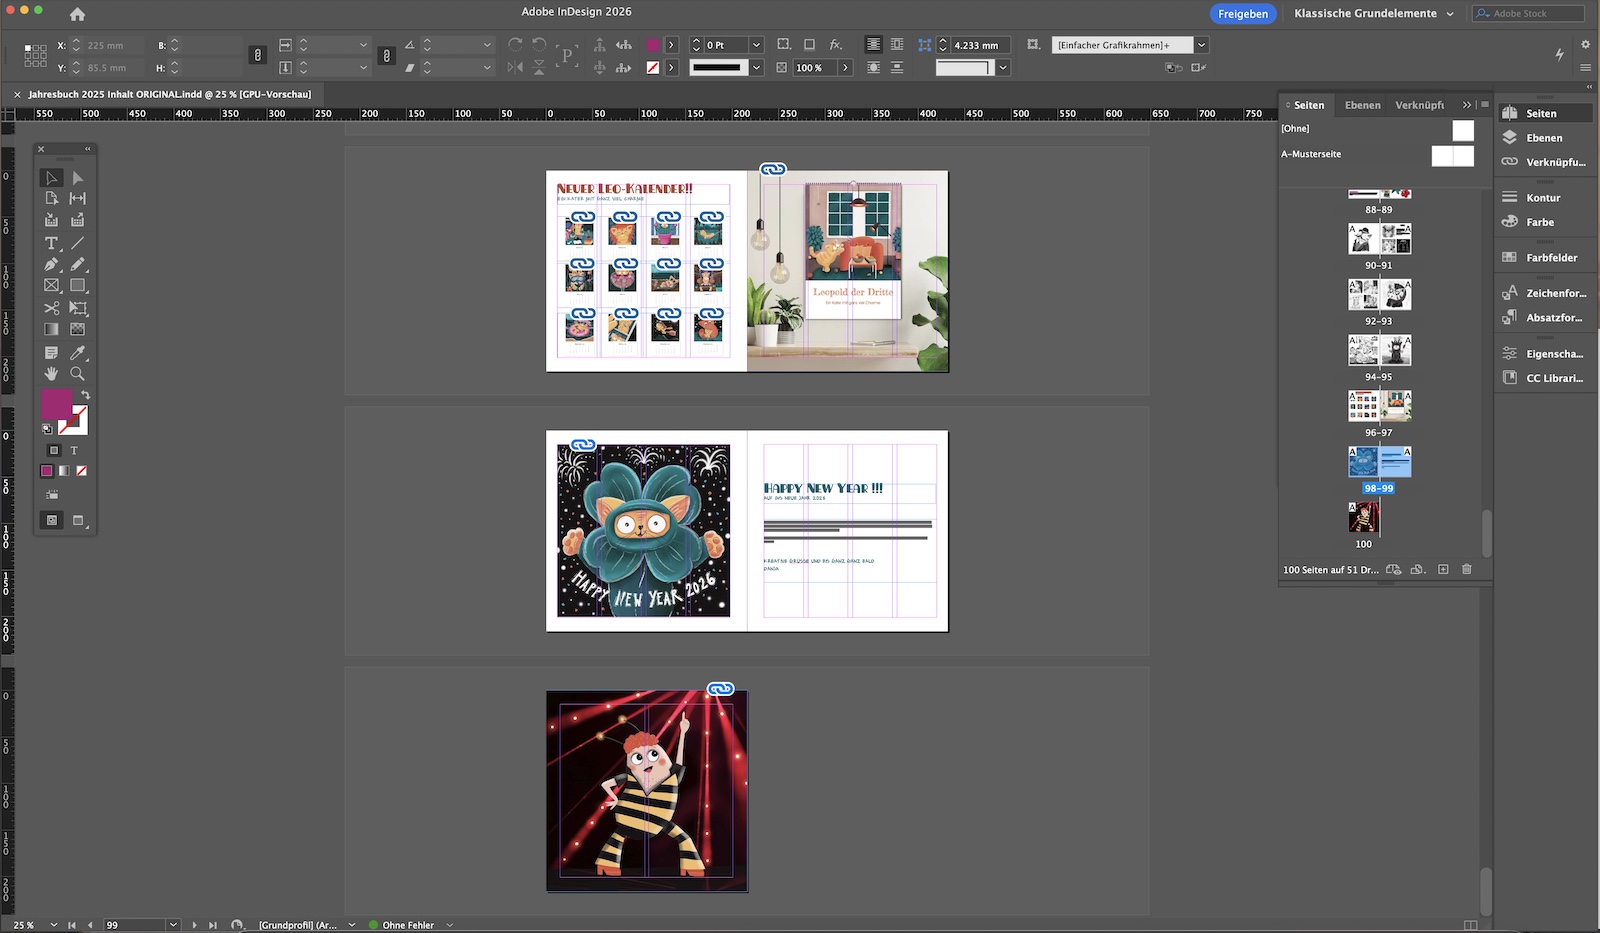Pick the Eyedropper tool

[x=77, y=353]
